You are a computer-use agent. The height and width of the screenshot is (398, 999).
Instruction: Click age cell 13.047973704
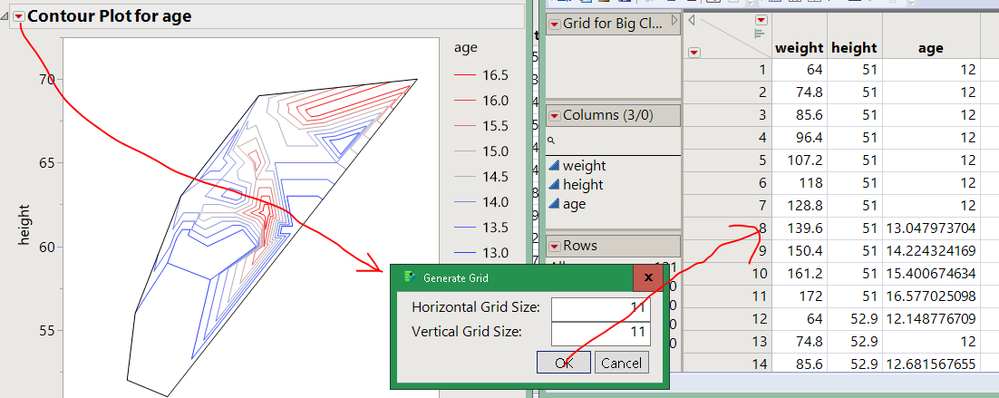[x=931, y=229]
